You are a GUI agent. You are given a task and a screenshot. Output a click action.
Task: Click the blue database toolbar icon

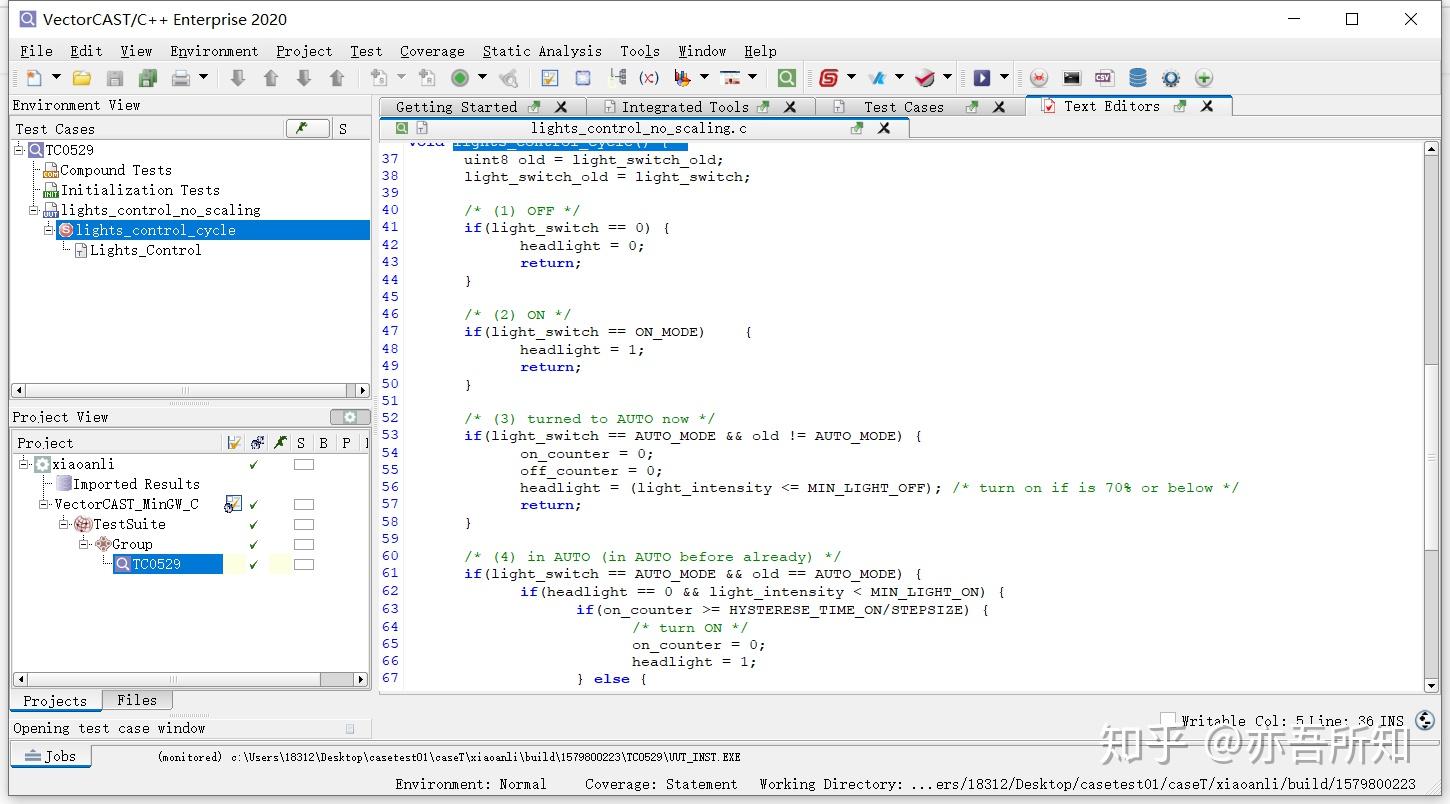coord(1137,78)
